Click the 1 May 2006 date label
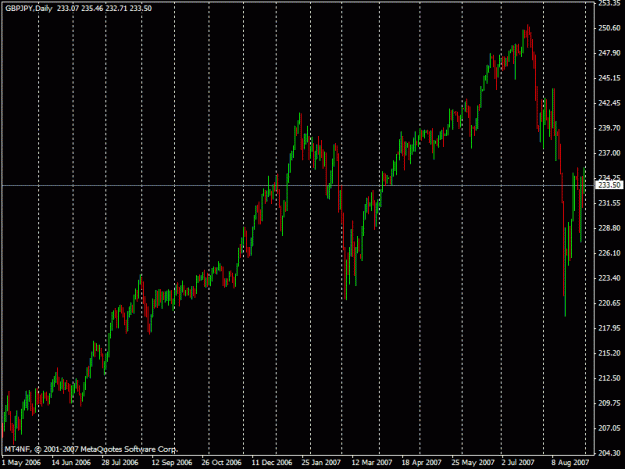Screen dimensions: 625x469 point(22,463)
